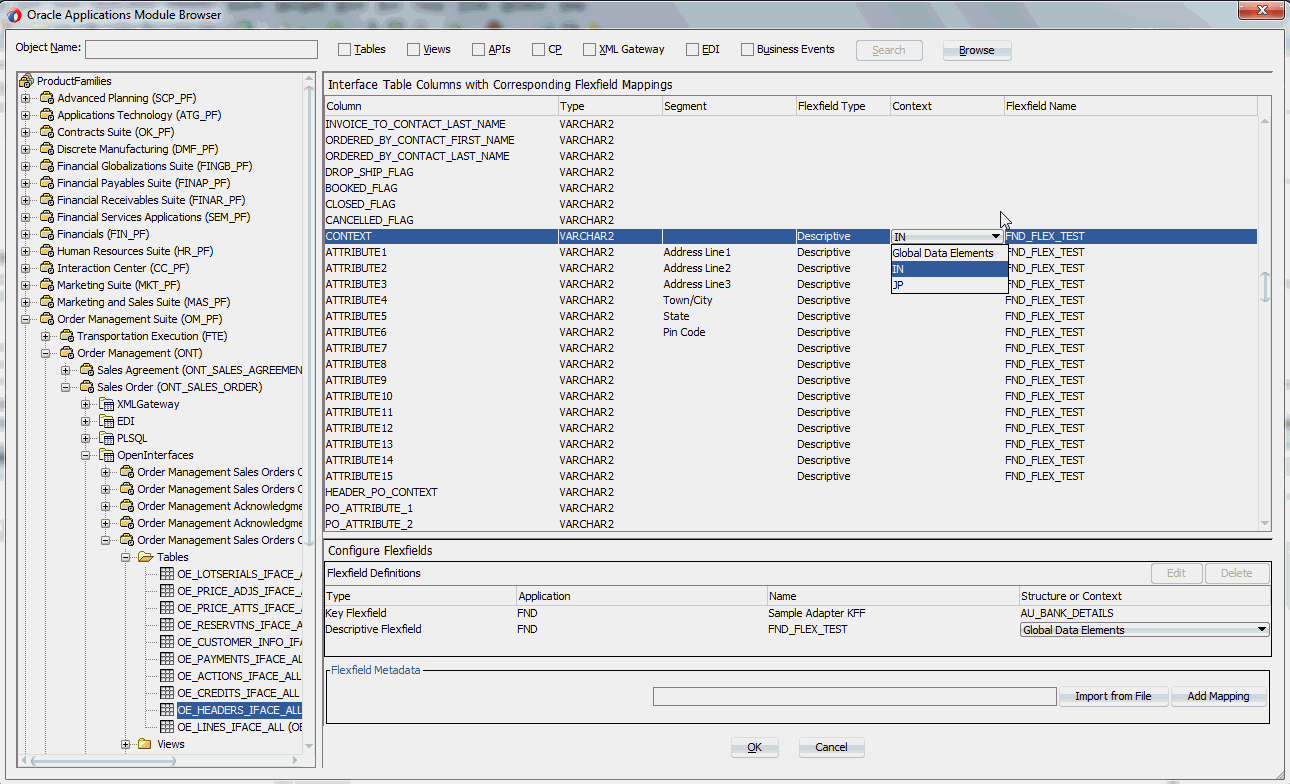Click the OE_HEADERS_IFACE_ALL table icon
The width and height of the screenshot is (1290, 784).
click(x=167, y=710)
